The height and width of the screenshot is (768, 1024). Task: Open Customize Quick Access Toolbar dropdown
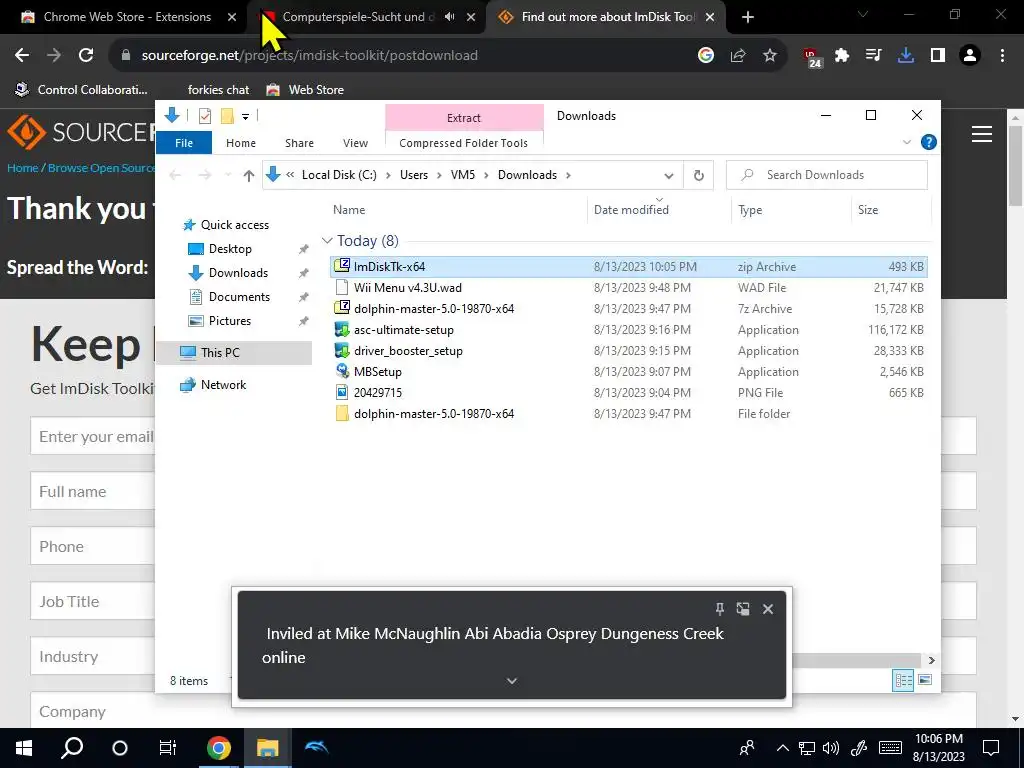[246, 117]
